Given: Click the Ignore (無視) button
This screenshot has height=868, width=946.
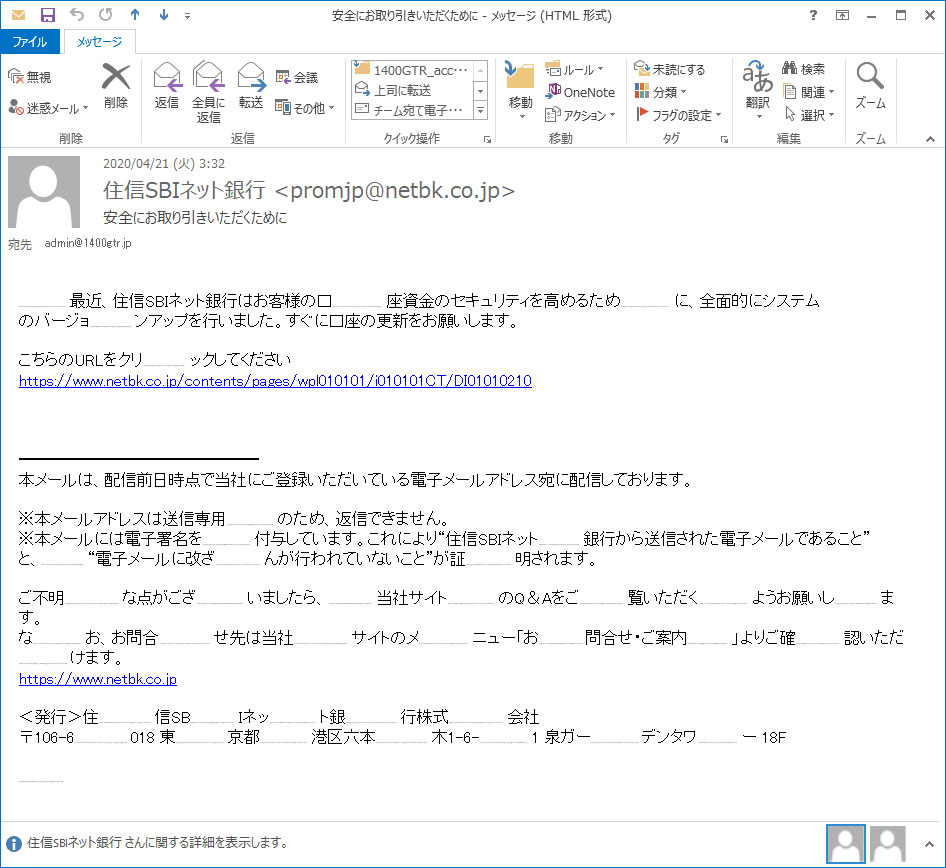Looking at the screenshot, I should coord(30,77).
